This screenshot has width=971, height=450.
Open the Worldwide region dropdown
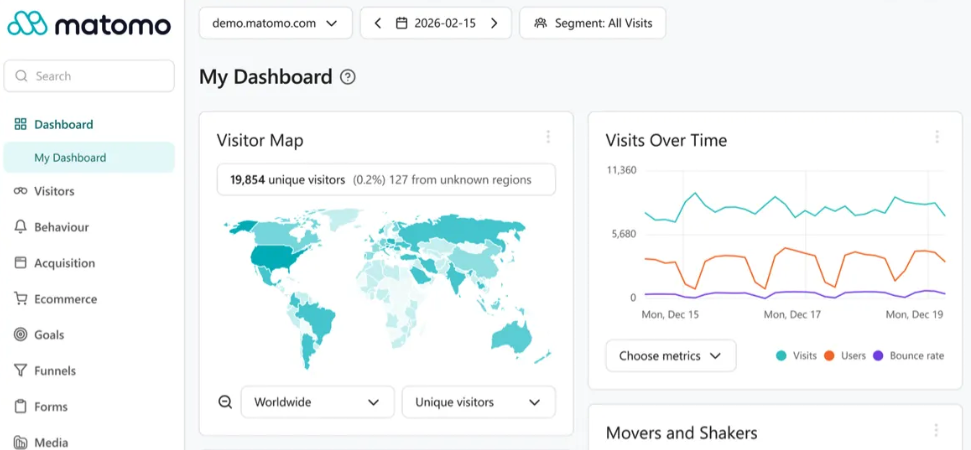(x=317, y=402)
